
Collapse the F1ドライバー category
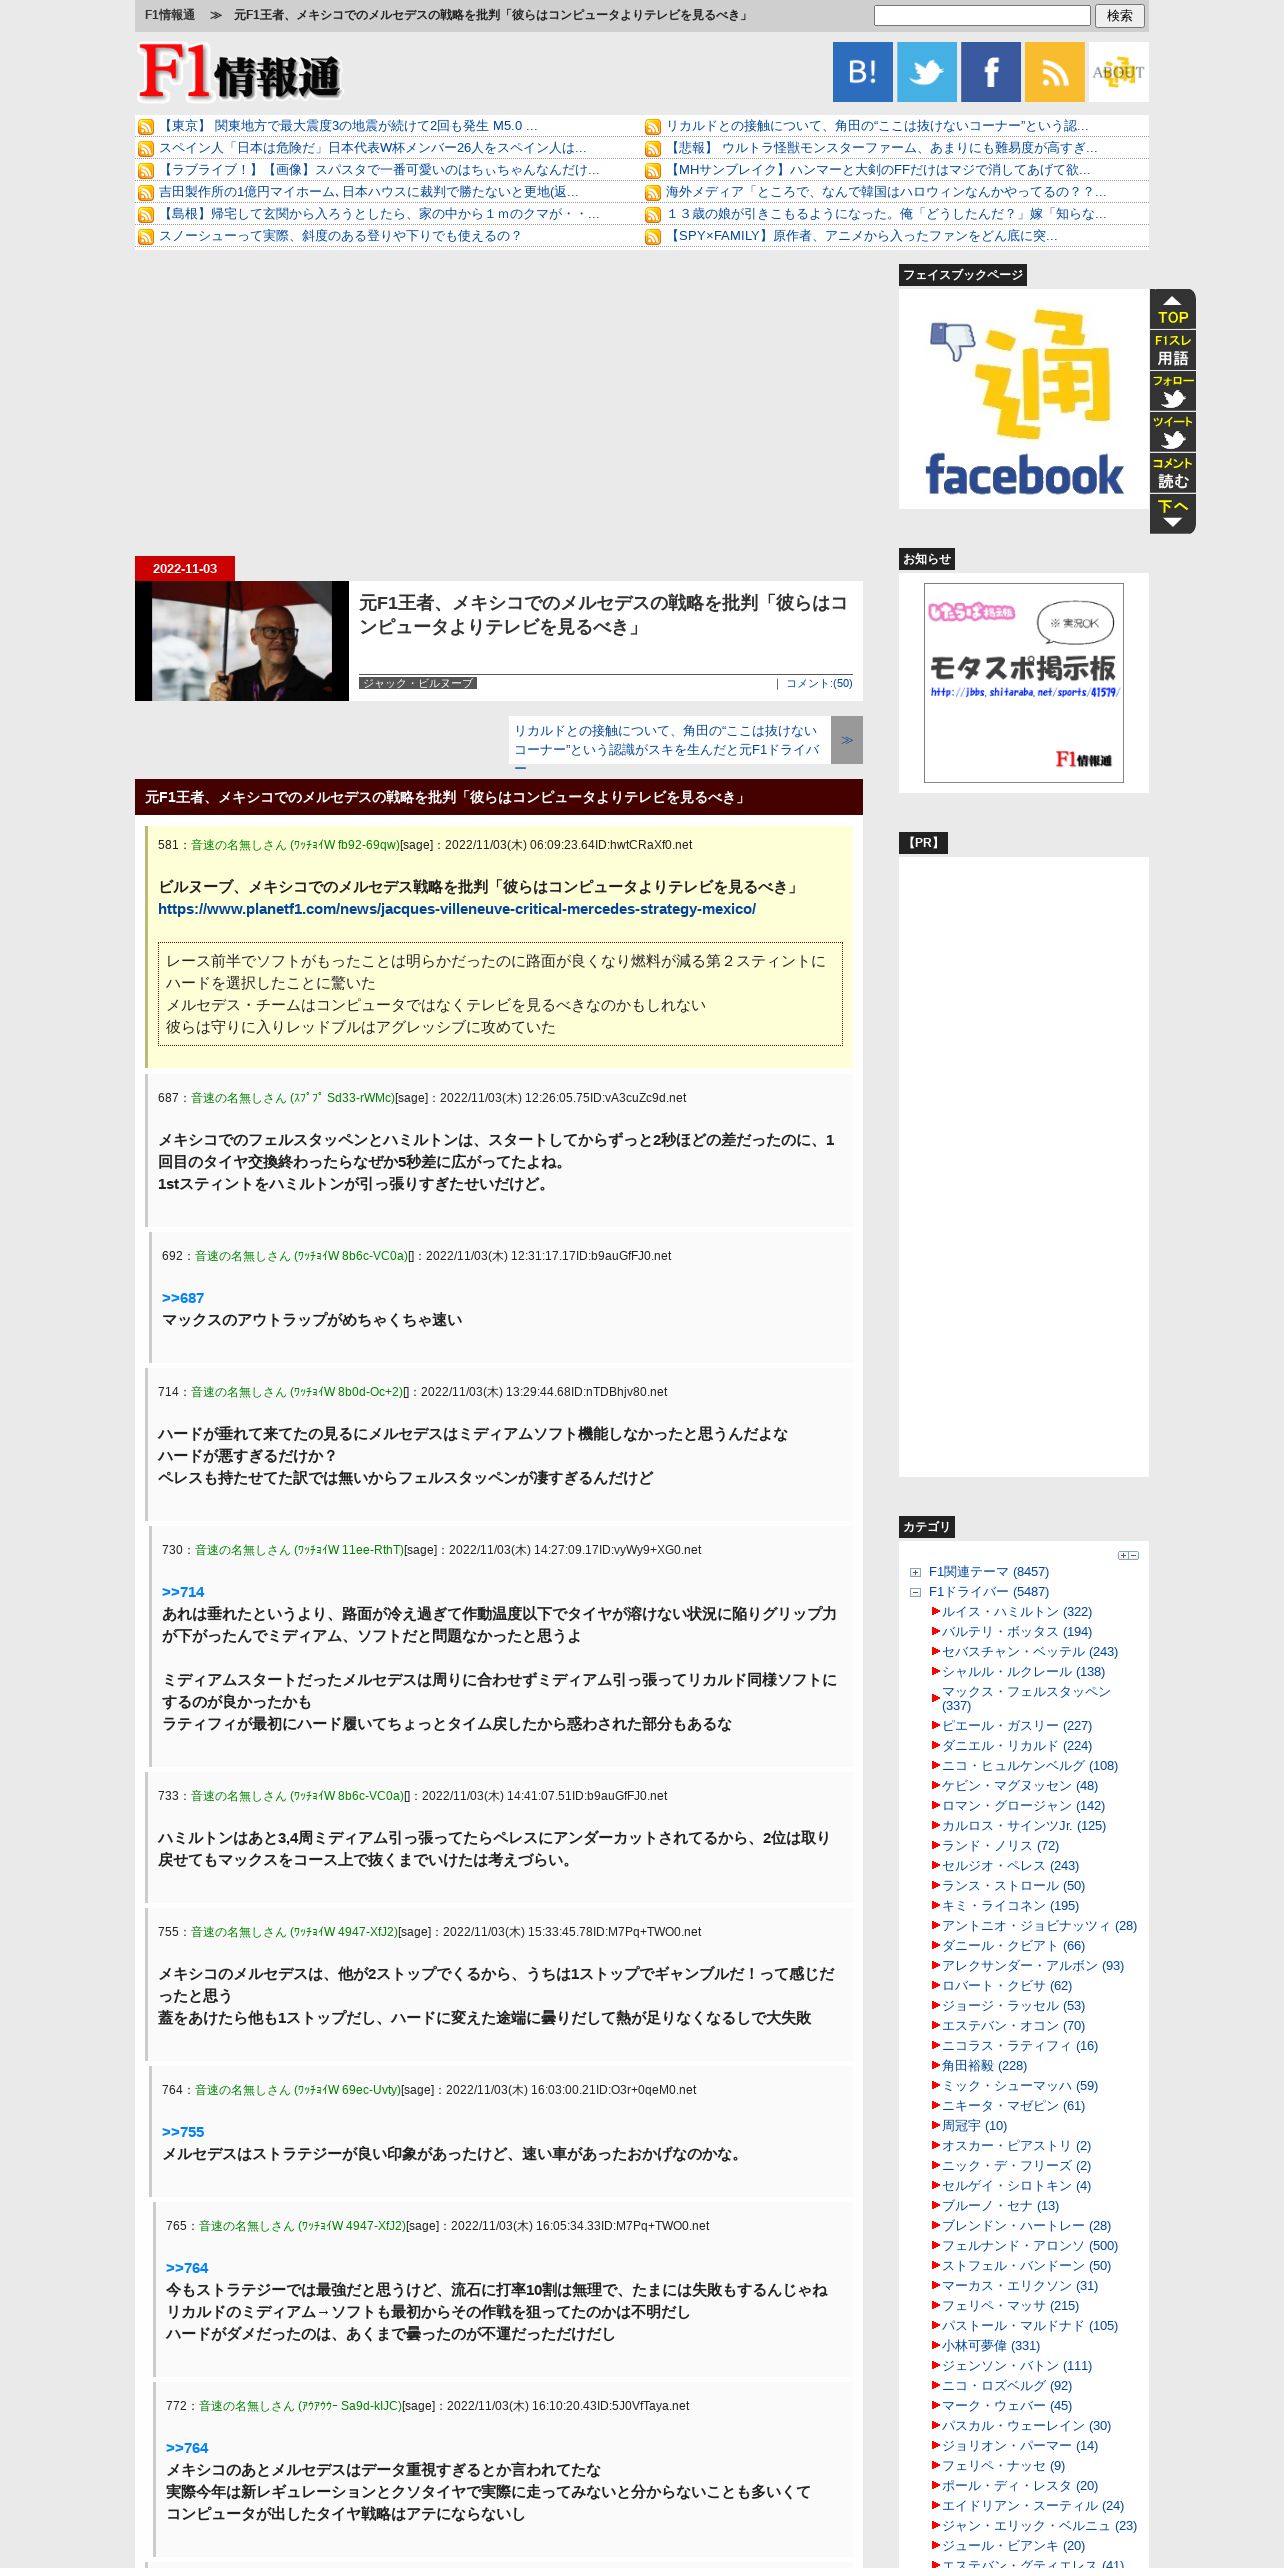(x=915, y=1593)
